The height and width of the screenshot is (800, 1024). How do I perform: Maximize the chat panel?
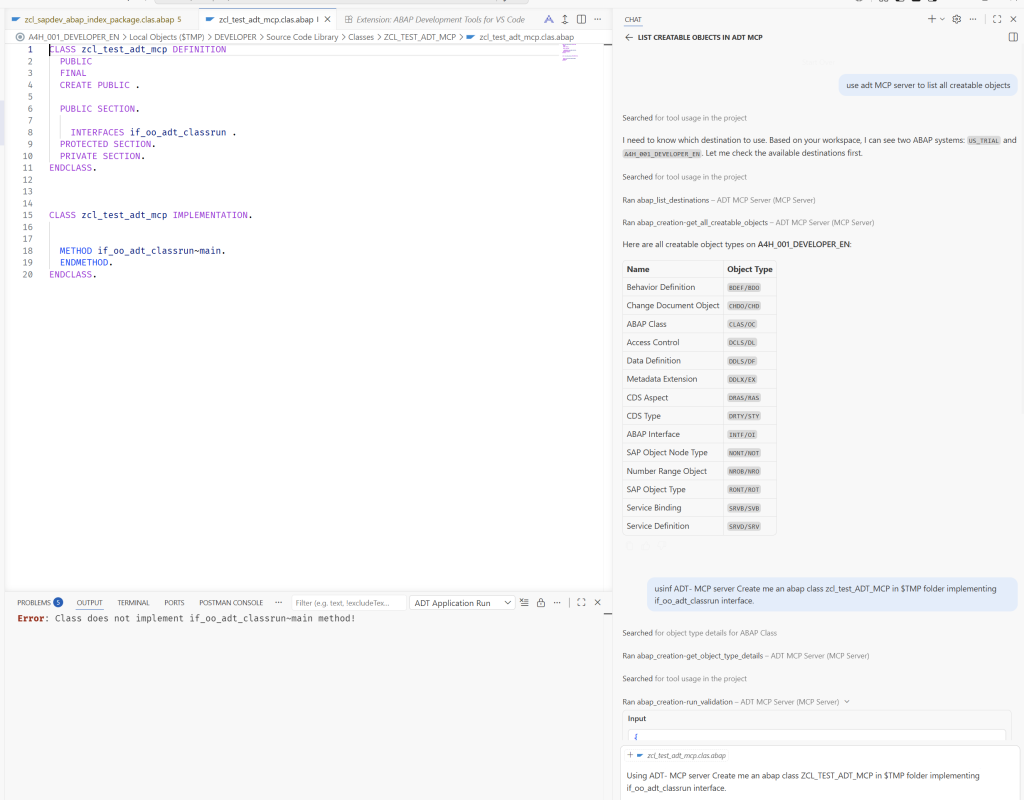[x=997, y=19]
